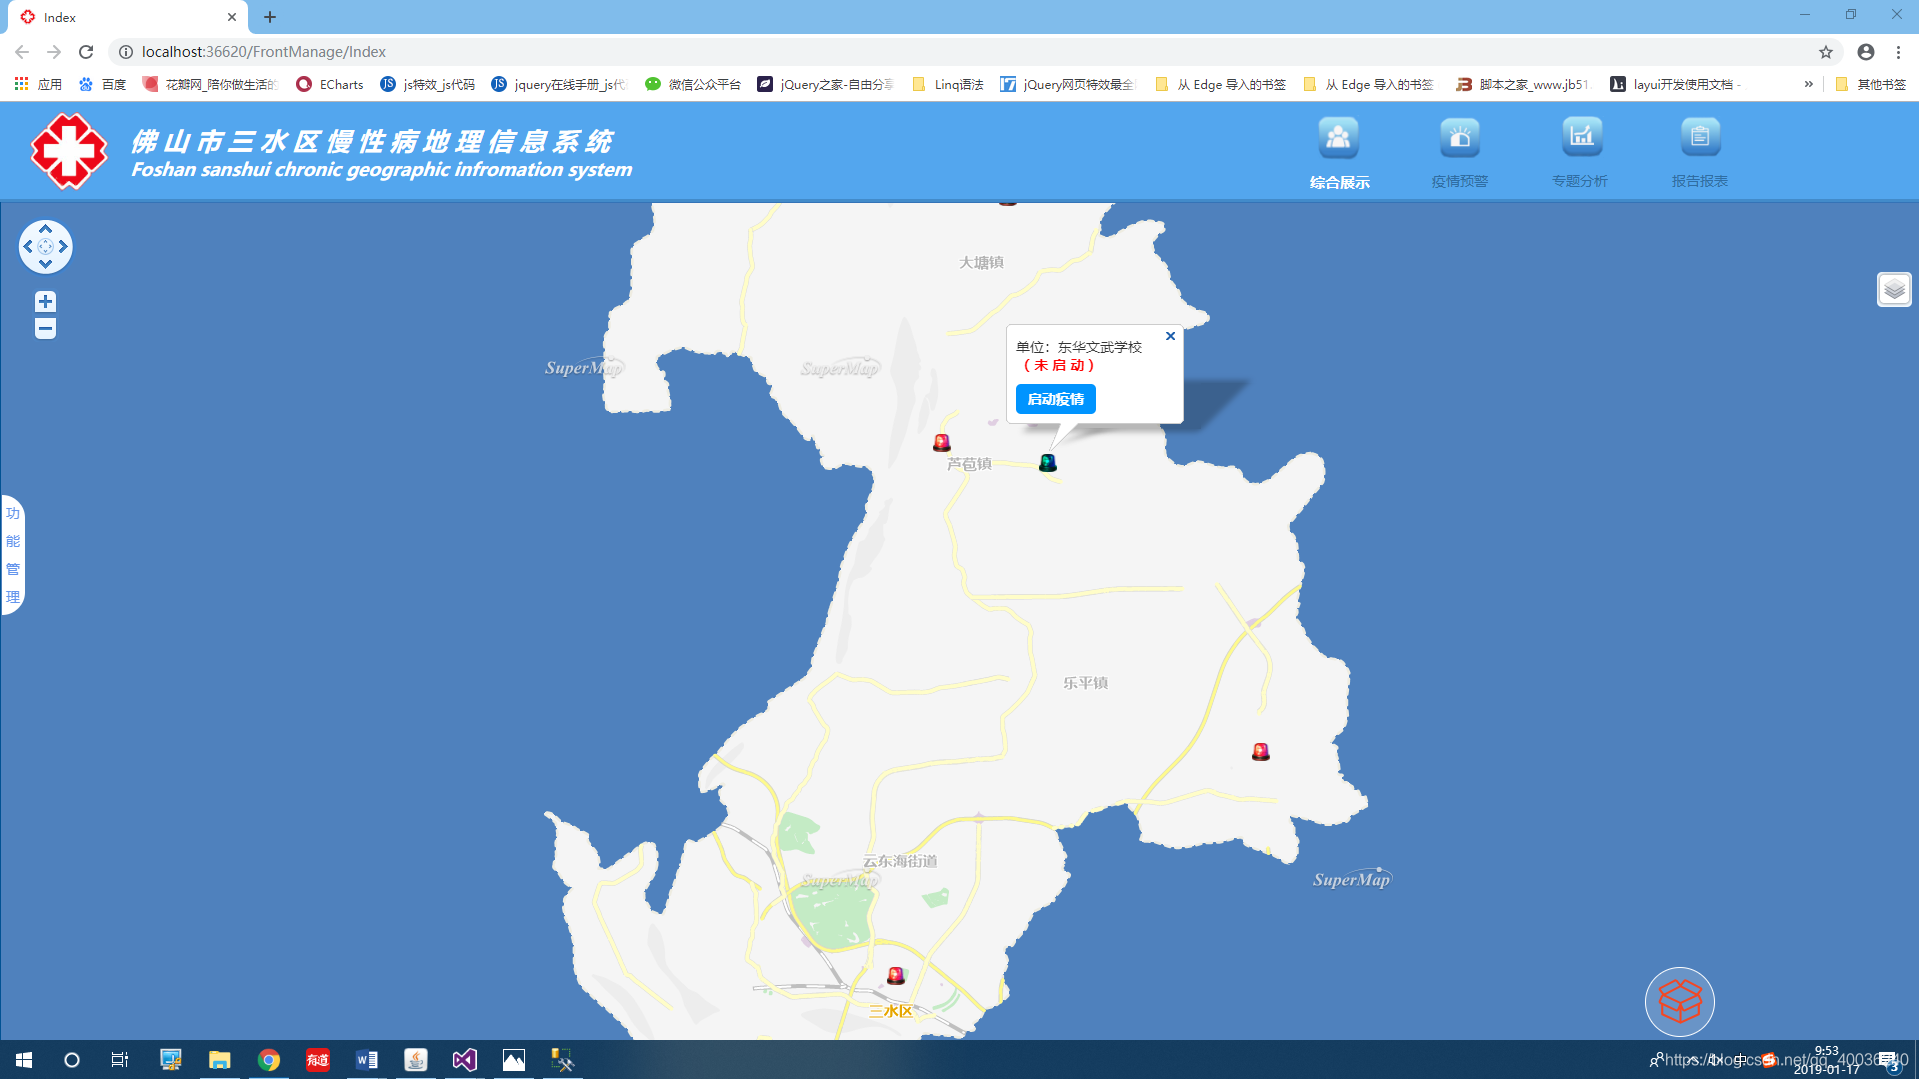Image resolution: width=1919 pixels, height=1079 pixels.
Task: Pan the map right with compass arrow
Action: (63, 246)
